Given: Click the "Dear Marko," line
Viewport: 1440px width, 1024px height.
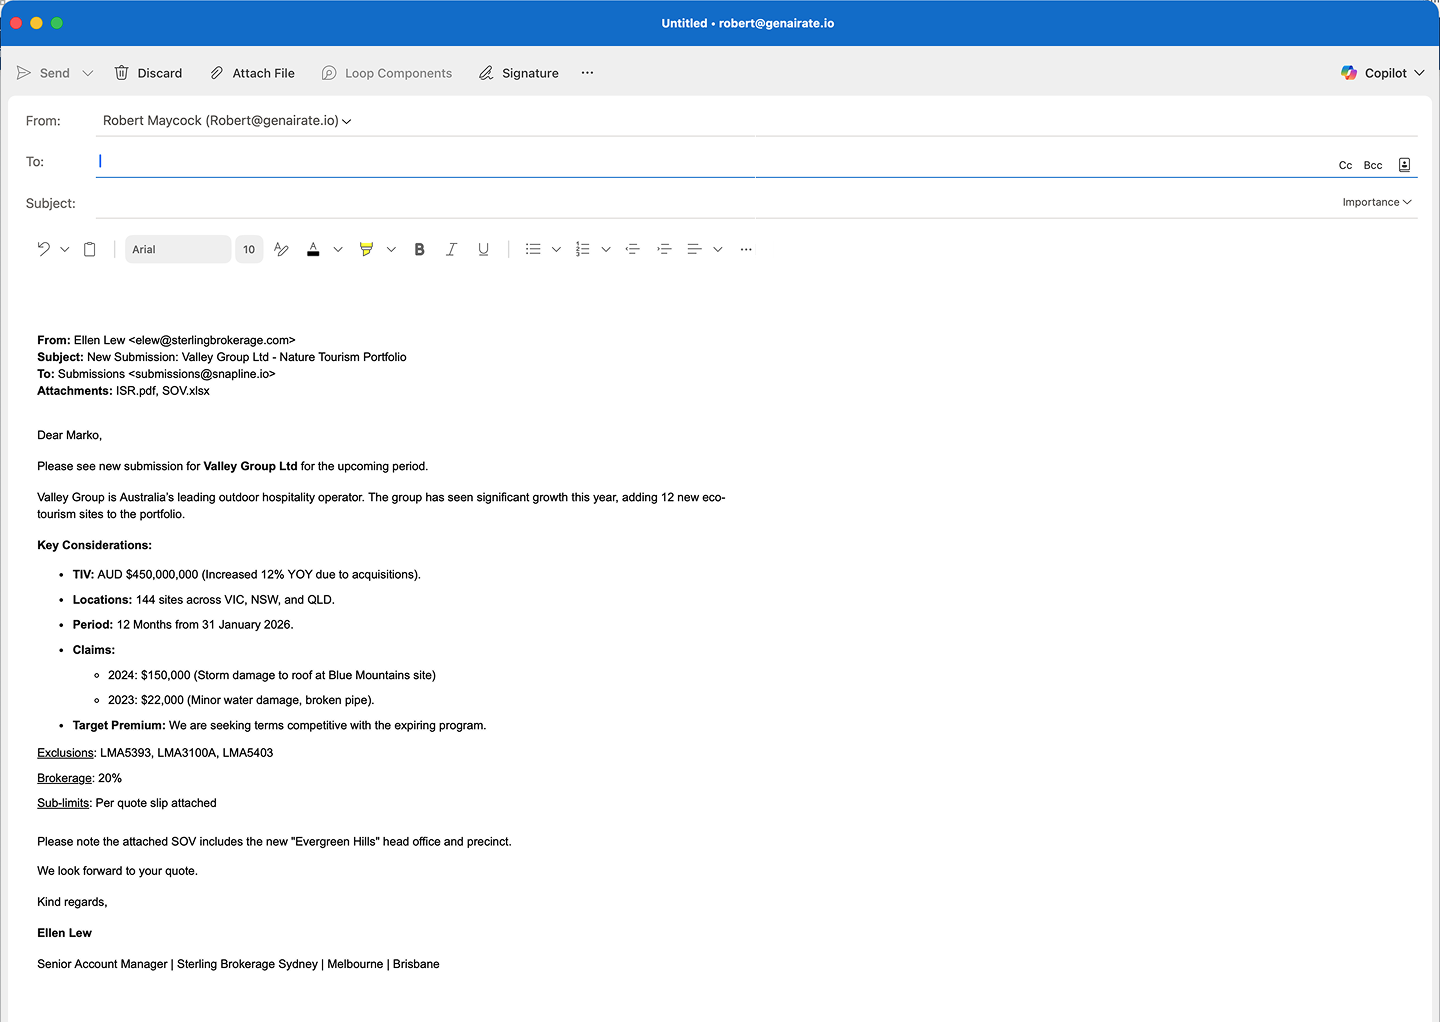Looking at the screenshot, I should pyautogui.click(x=70, y=435).
